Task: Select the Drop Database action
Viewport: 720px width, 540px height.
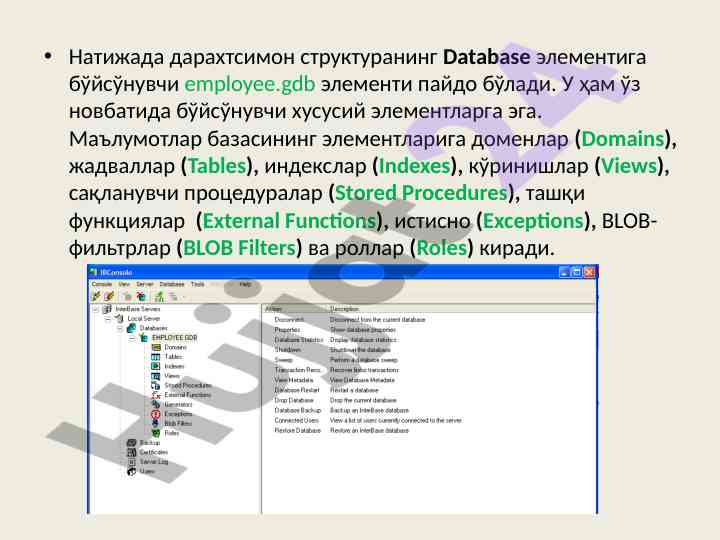Action: coord(294,400)
